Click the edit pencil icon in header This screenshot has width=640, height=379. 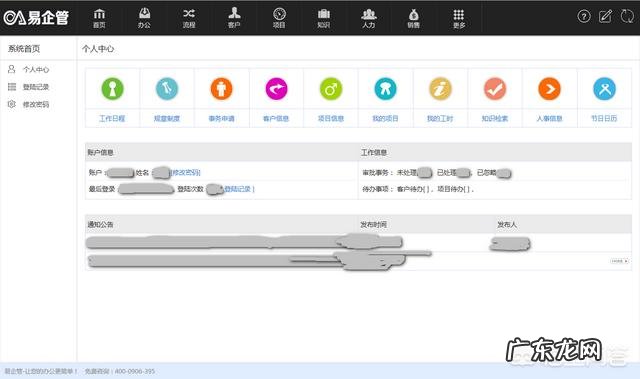[x=605, y=16]
